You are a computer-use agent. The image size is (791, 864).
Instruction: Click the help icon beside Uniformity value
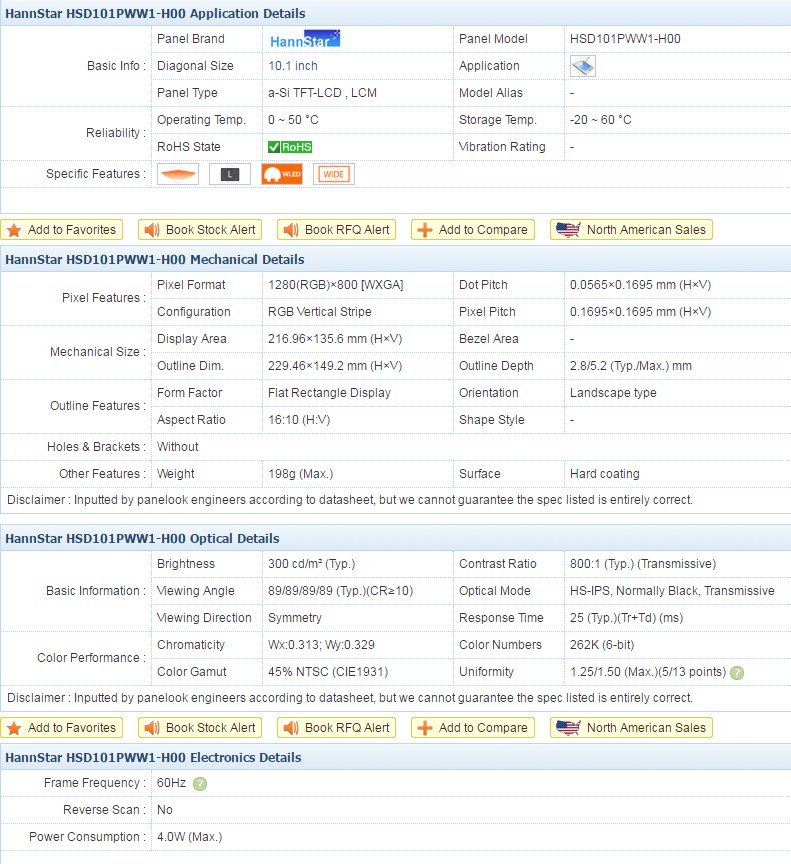[737, 673]
